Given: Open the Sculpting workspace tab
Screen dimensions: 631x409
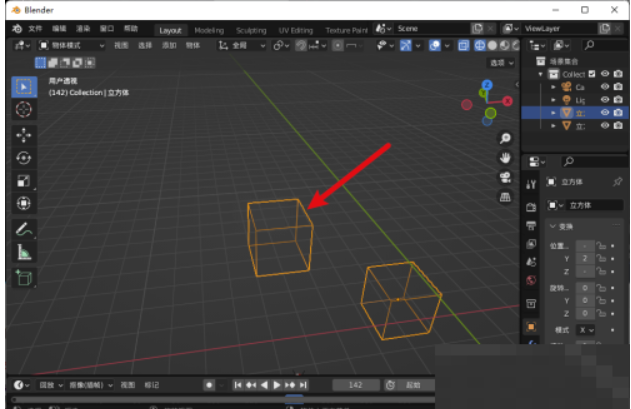Looking at the screenshot, I should click(x=251, y=31).
